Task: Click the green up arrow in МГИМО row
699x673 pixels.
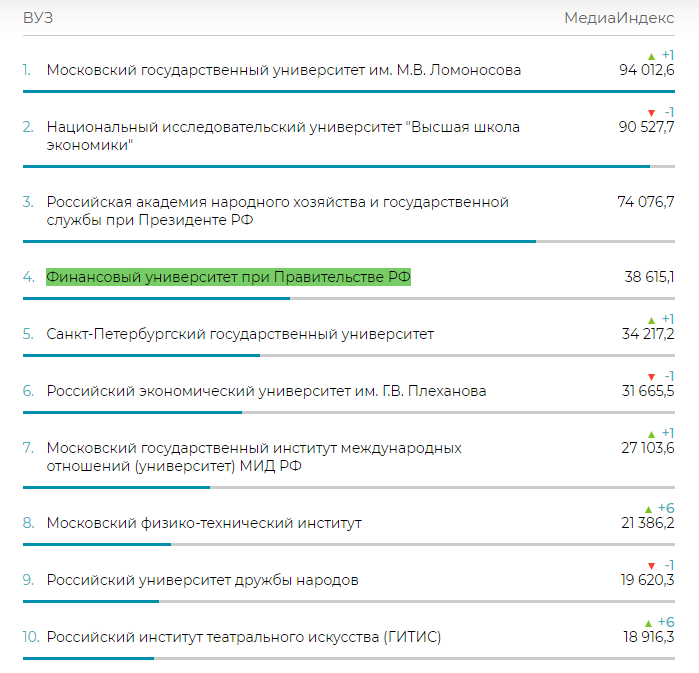Action: 652,433
